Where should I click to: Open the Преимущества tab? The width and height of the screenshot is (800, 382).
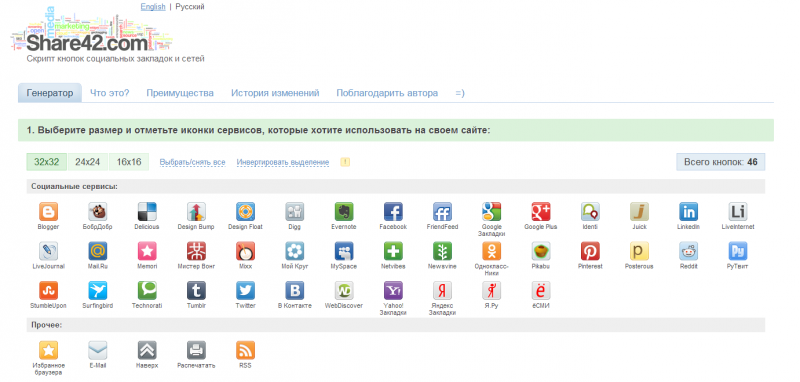(180, 93)
